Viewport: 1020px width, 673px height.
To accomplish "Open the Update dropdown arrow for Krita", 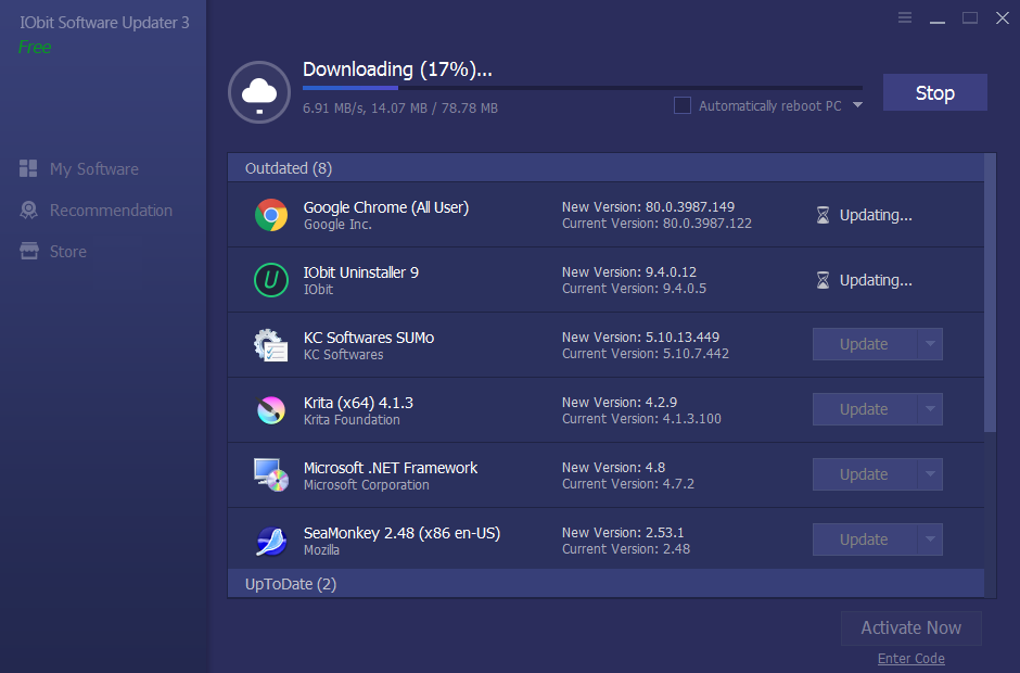I will (930, 409).
